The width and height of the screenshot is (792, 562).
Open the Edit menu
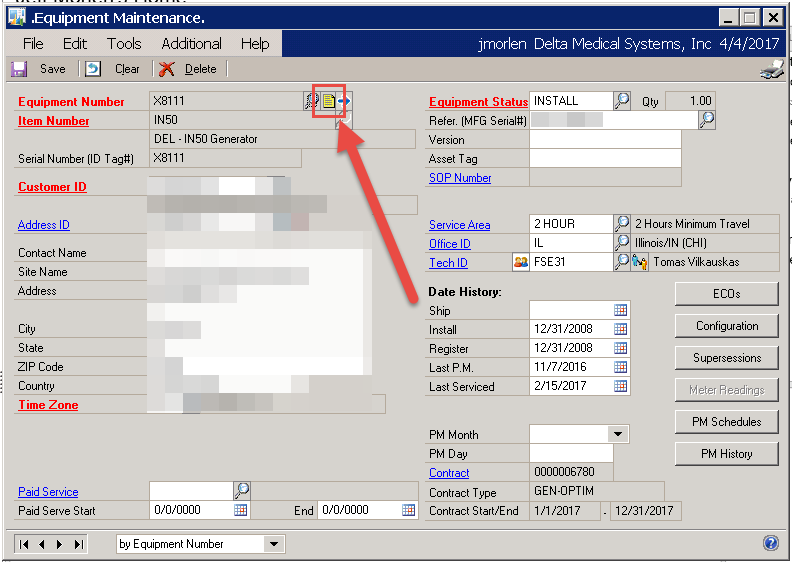(x=75, y=44)
